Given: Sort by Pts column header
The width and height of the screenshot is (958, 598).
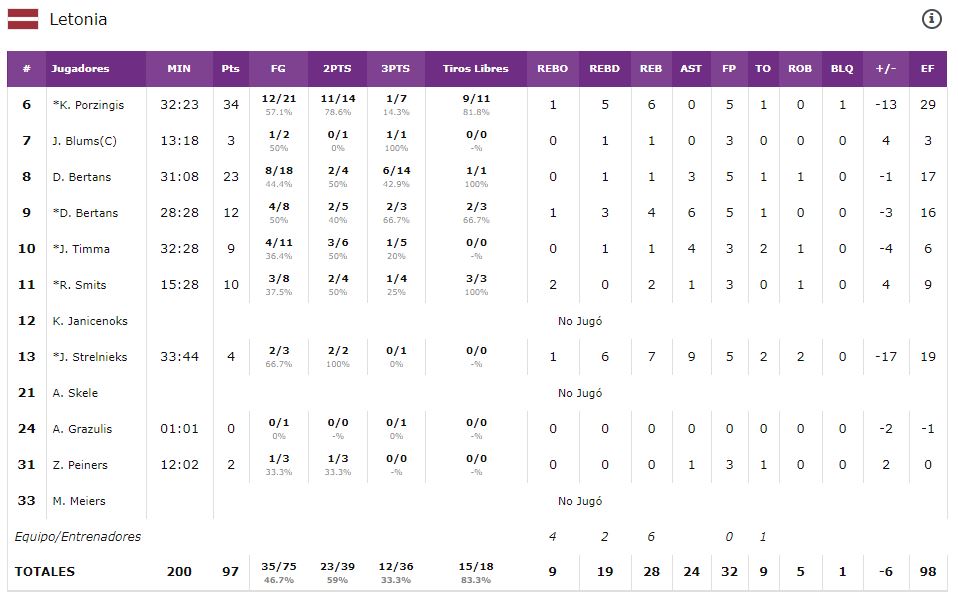Looking at the screenshot, I should coord(231,69).
